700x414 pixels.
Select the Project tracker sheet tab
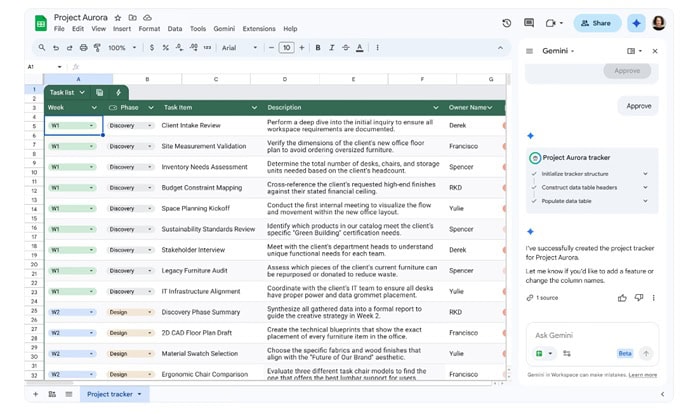(114, 394)
